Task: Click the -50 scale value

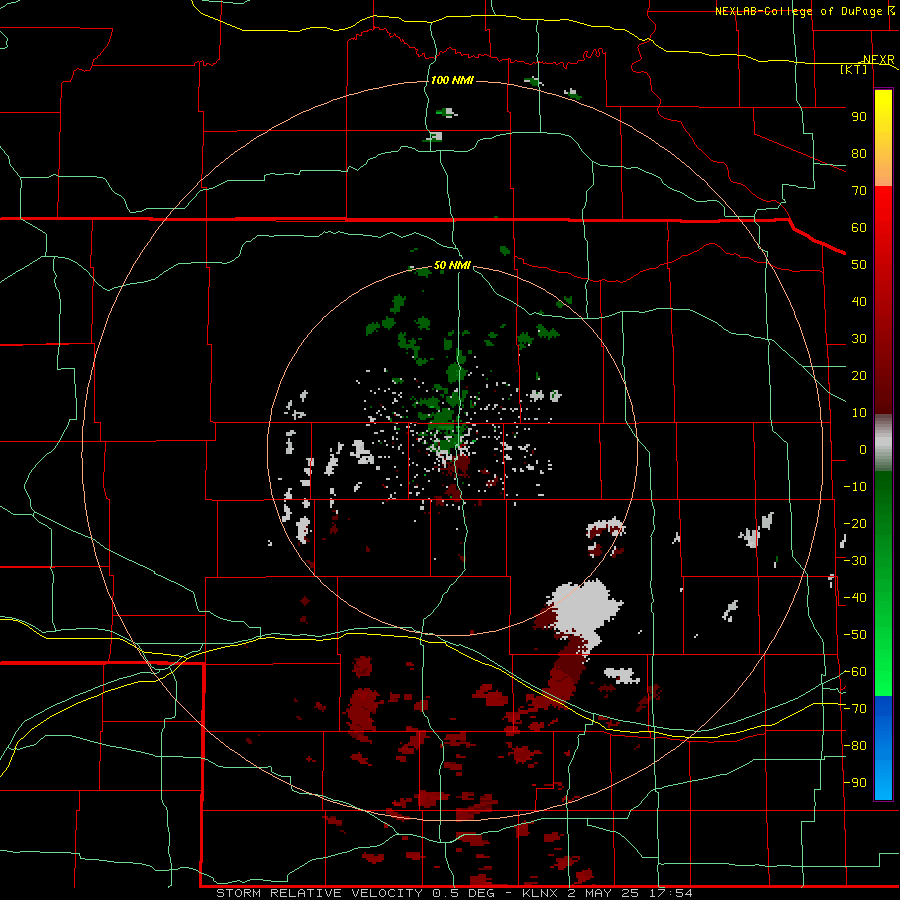Action: 855,635
